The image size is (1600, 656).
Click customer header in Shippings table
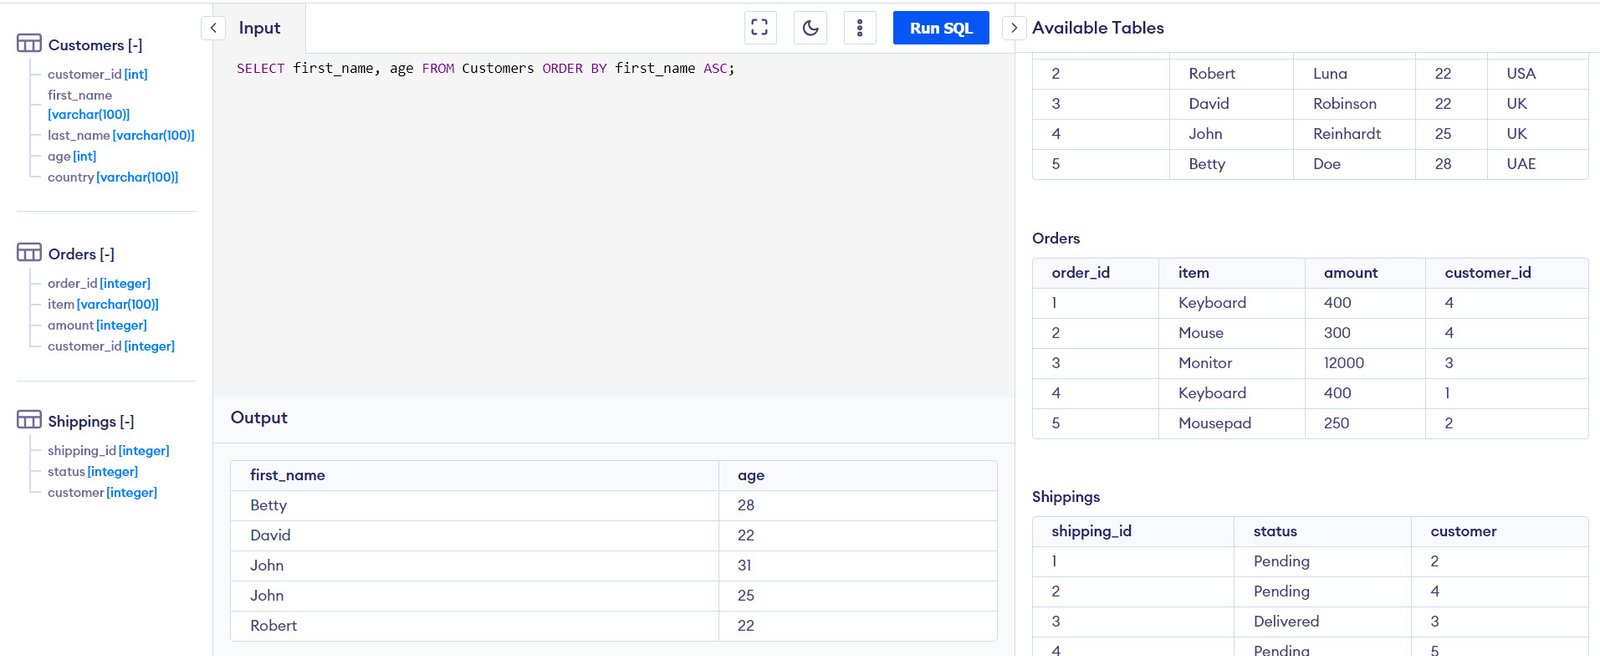(x=1463, y=531)
